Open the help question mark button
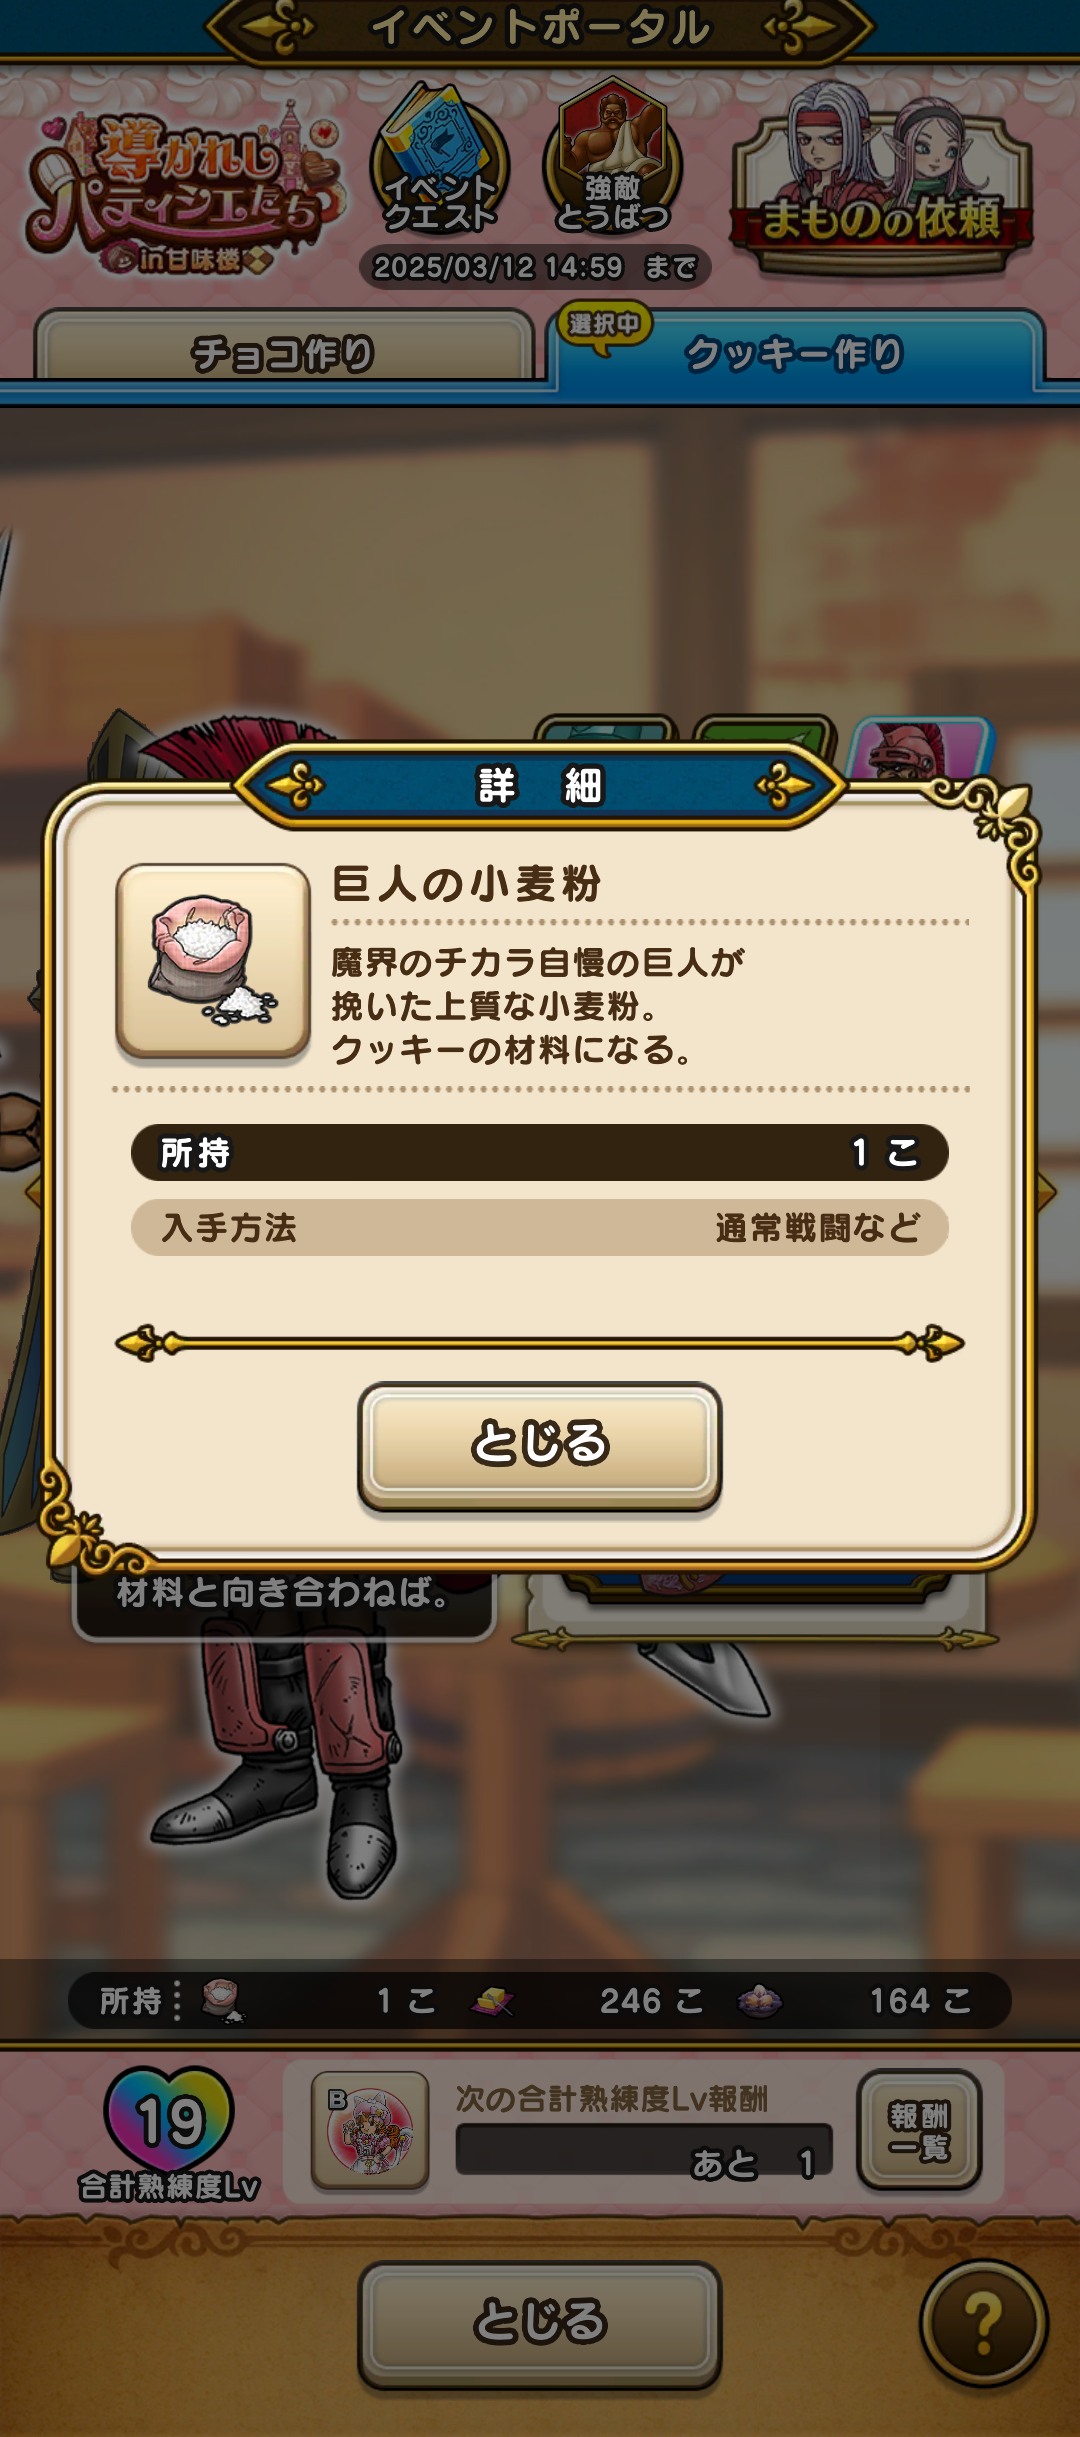 pyautogui.click(x=984, y=2322)
